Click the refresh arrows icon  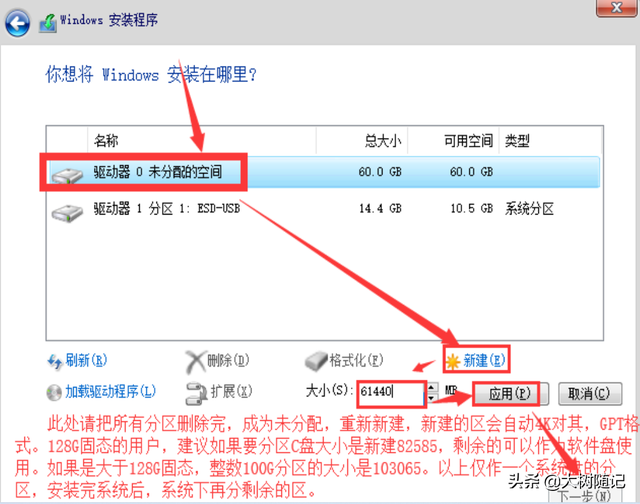(x=55, y=361)
